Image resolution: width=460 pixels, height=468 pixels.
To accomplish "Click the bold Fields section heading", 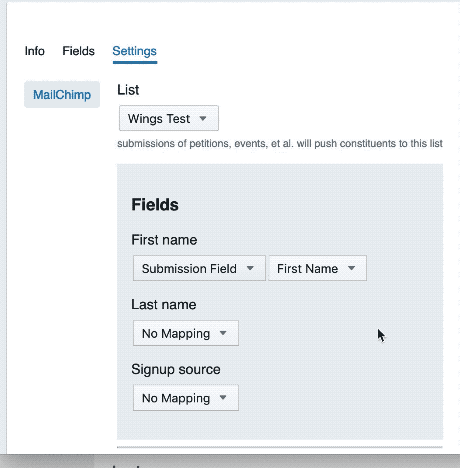I will tap(155, 204).
